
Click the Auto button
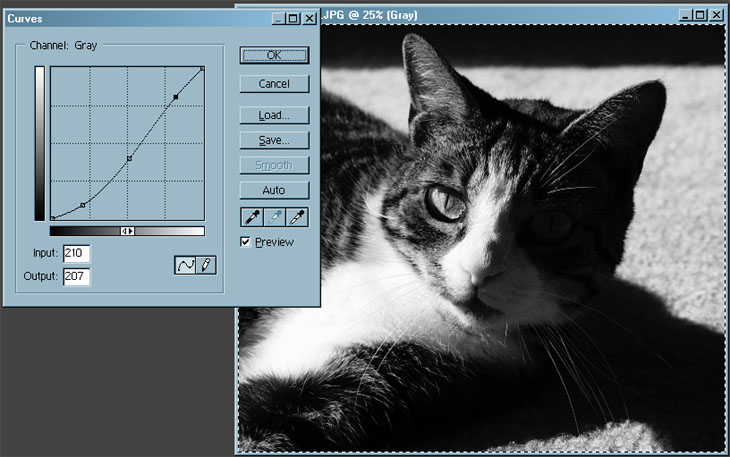pyautogui.click(x=274, y=190)
